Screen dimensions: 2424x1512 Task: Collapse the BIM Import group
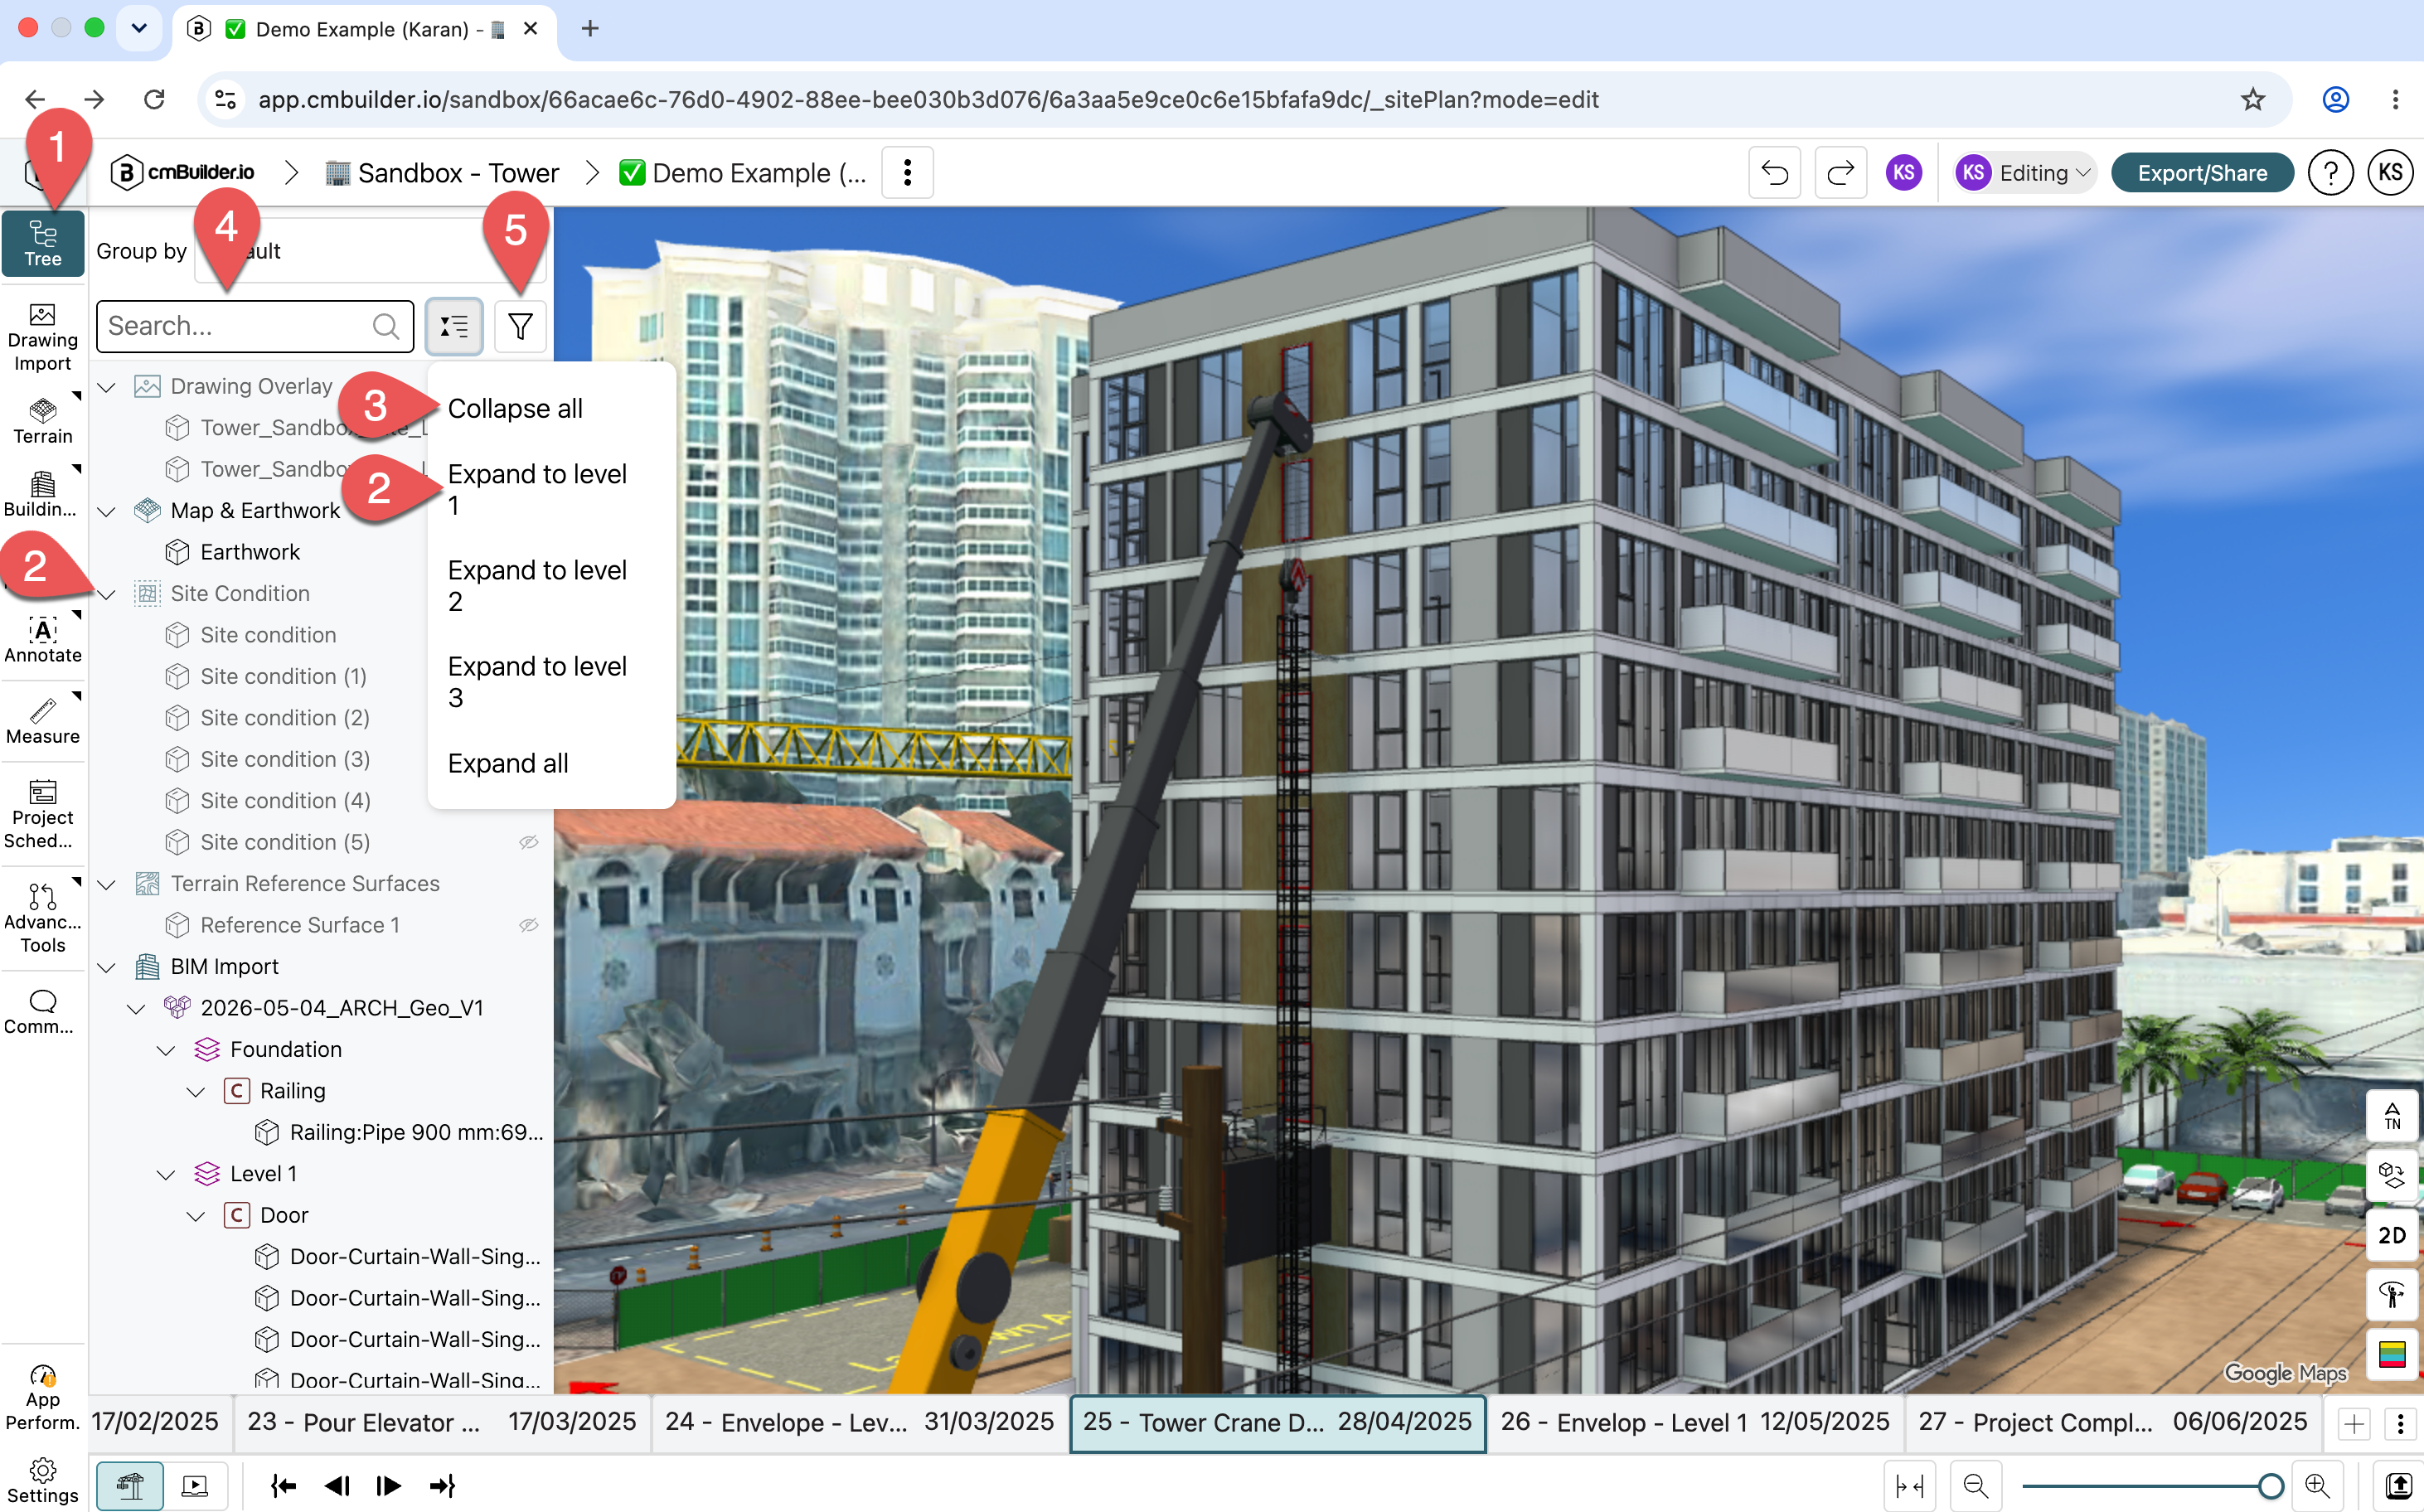pyautogui.click(x=107, y=967)
